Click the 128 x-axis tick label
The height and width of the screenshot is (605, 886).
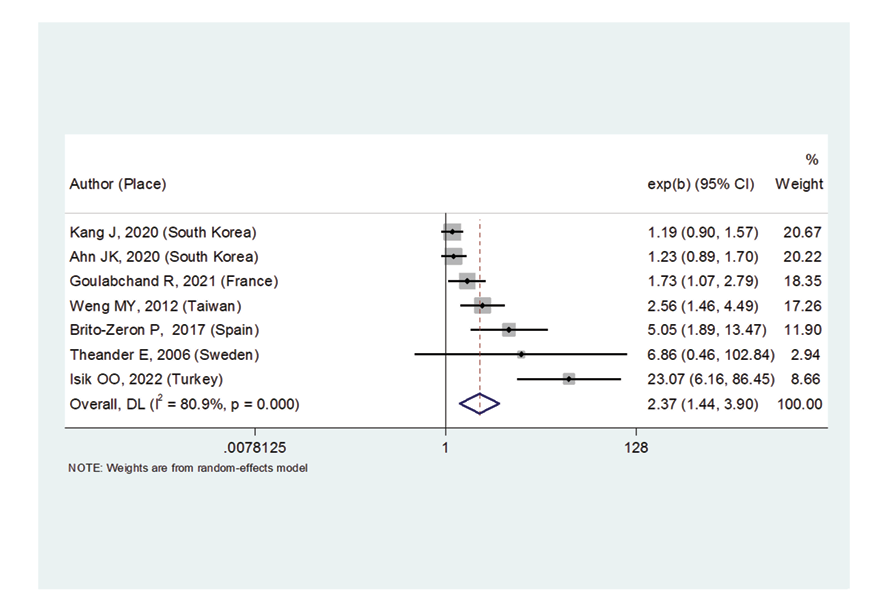pyautogui.click(x=636, y=448)
